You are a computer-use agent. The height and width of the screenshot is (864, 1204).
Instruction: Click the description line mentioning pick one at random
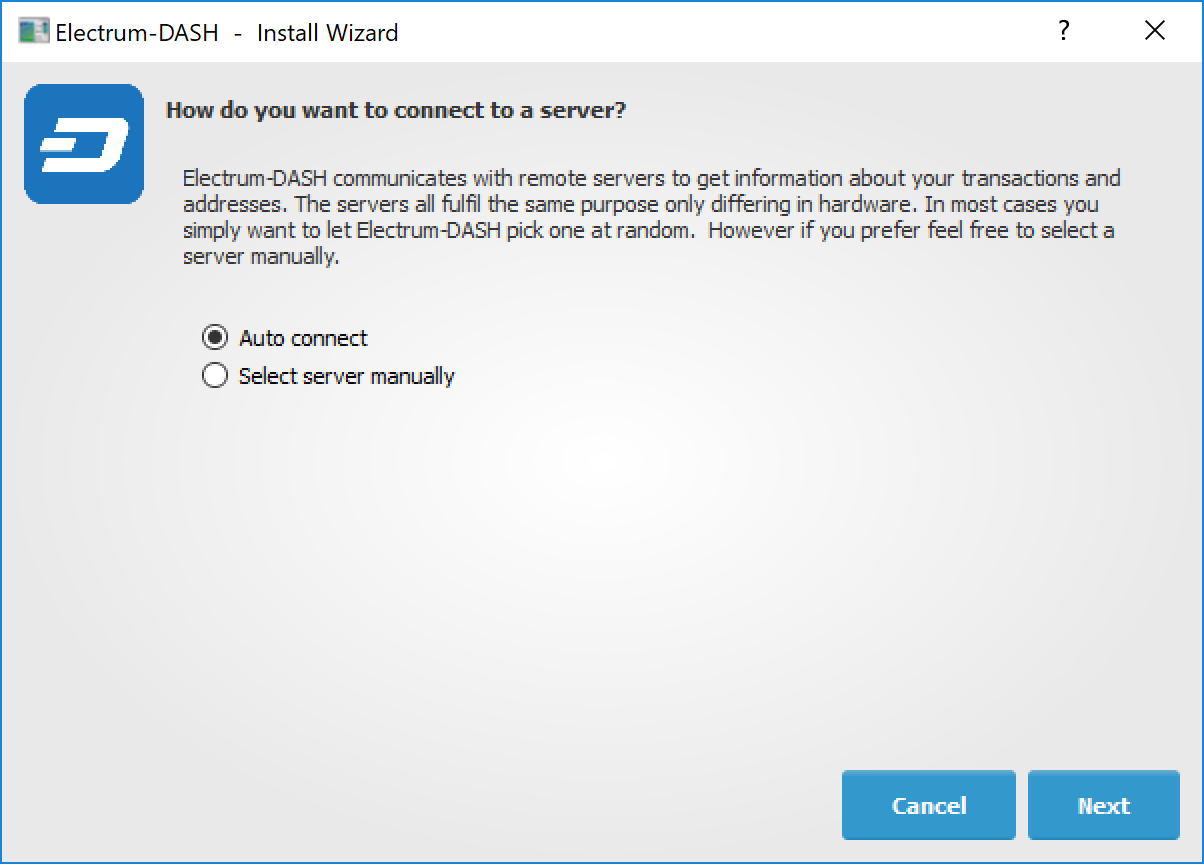click(x=648, y=231)
